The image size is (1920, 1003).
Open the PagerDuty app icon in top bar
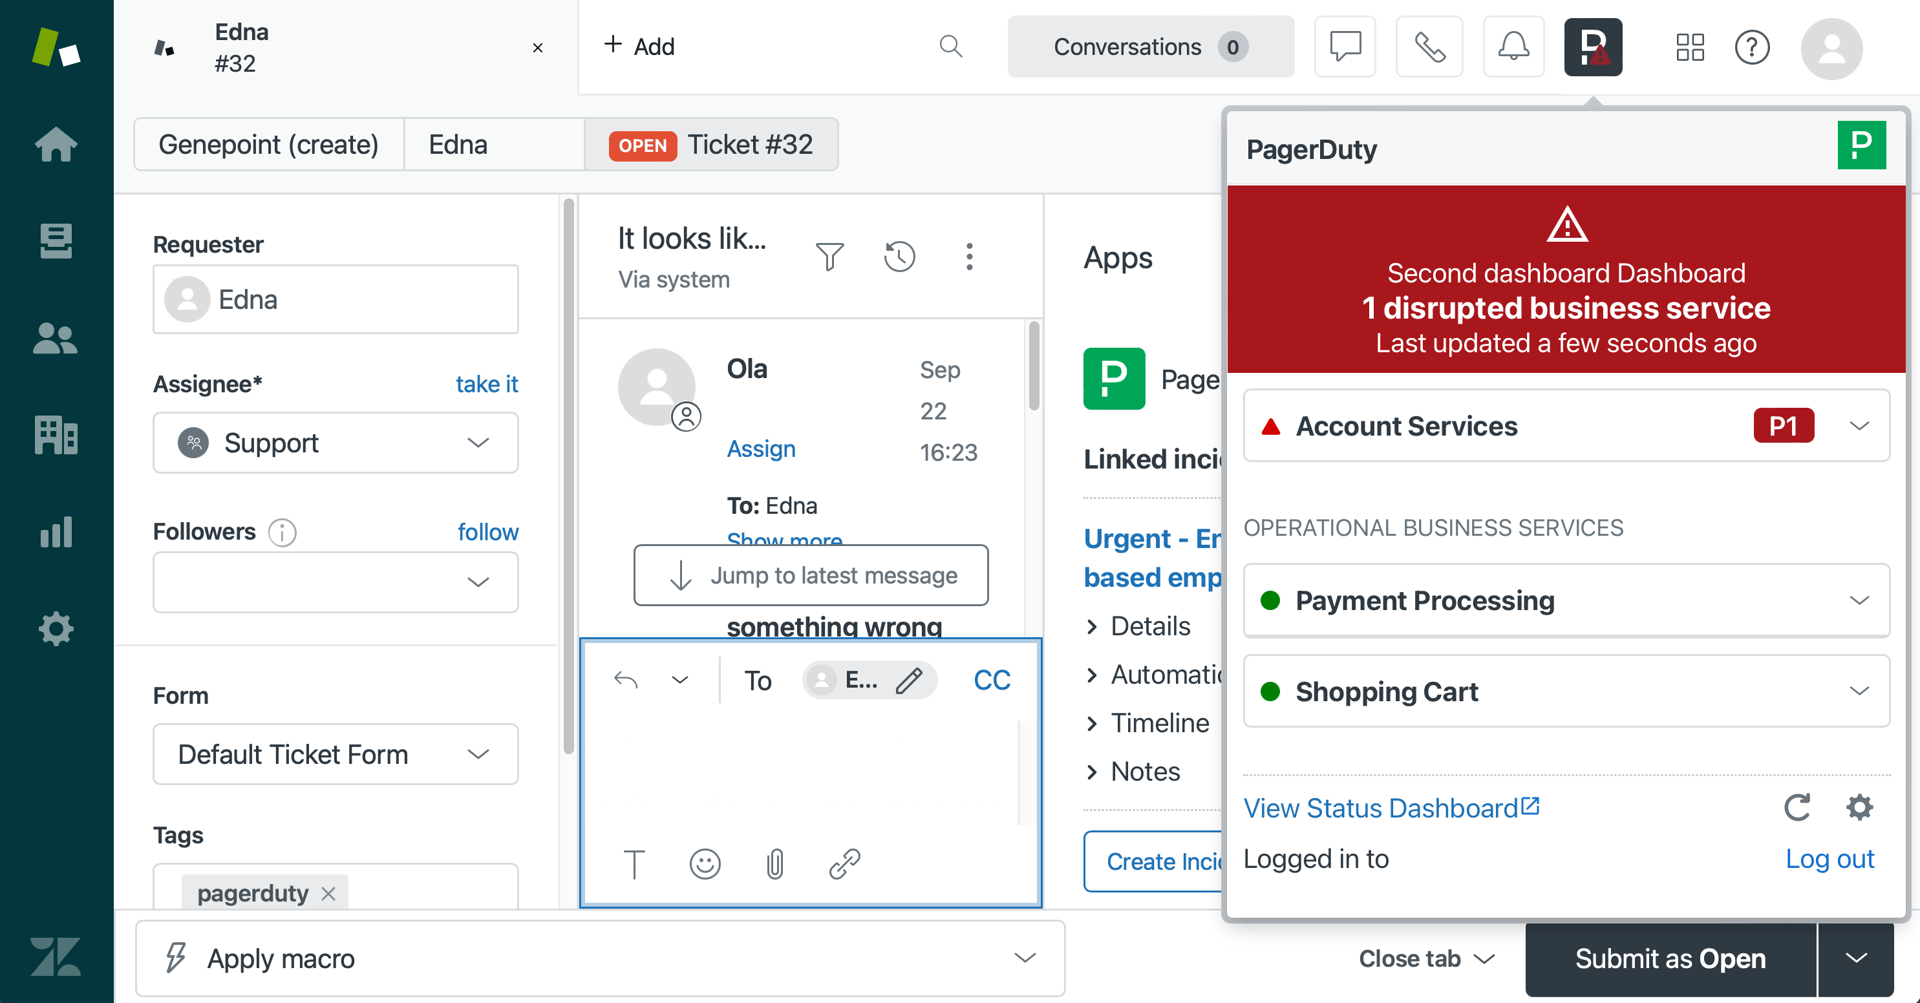(x=1593, y=47)
